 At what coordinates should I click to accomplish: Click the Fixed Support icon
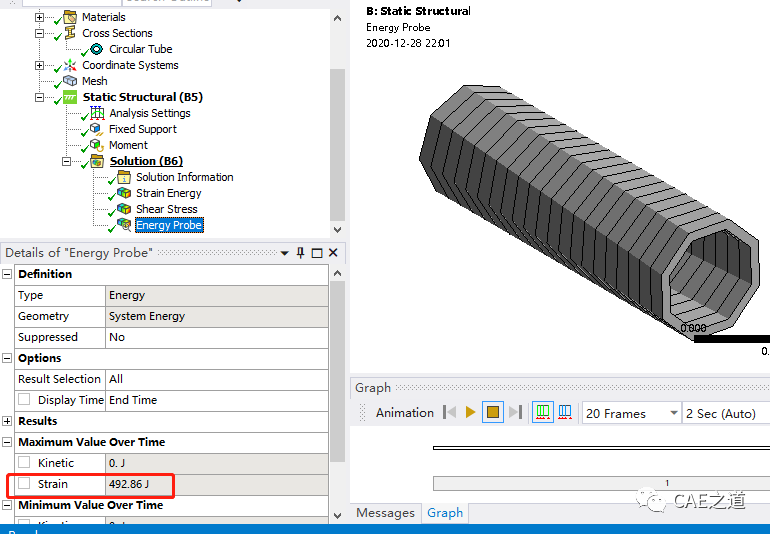pos(97,129)
